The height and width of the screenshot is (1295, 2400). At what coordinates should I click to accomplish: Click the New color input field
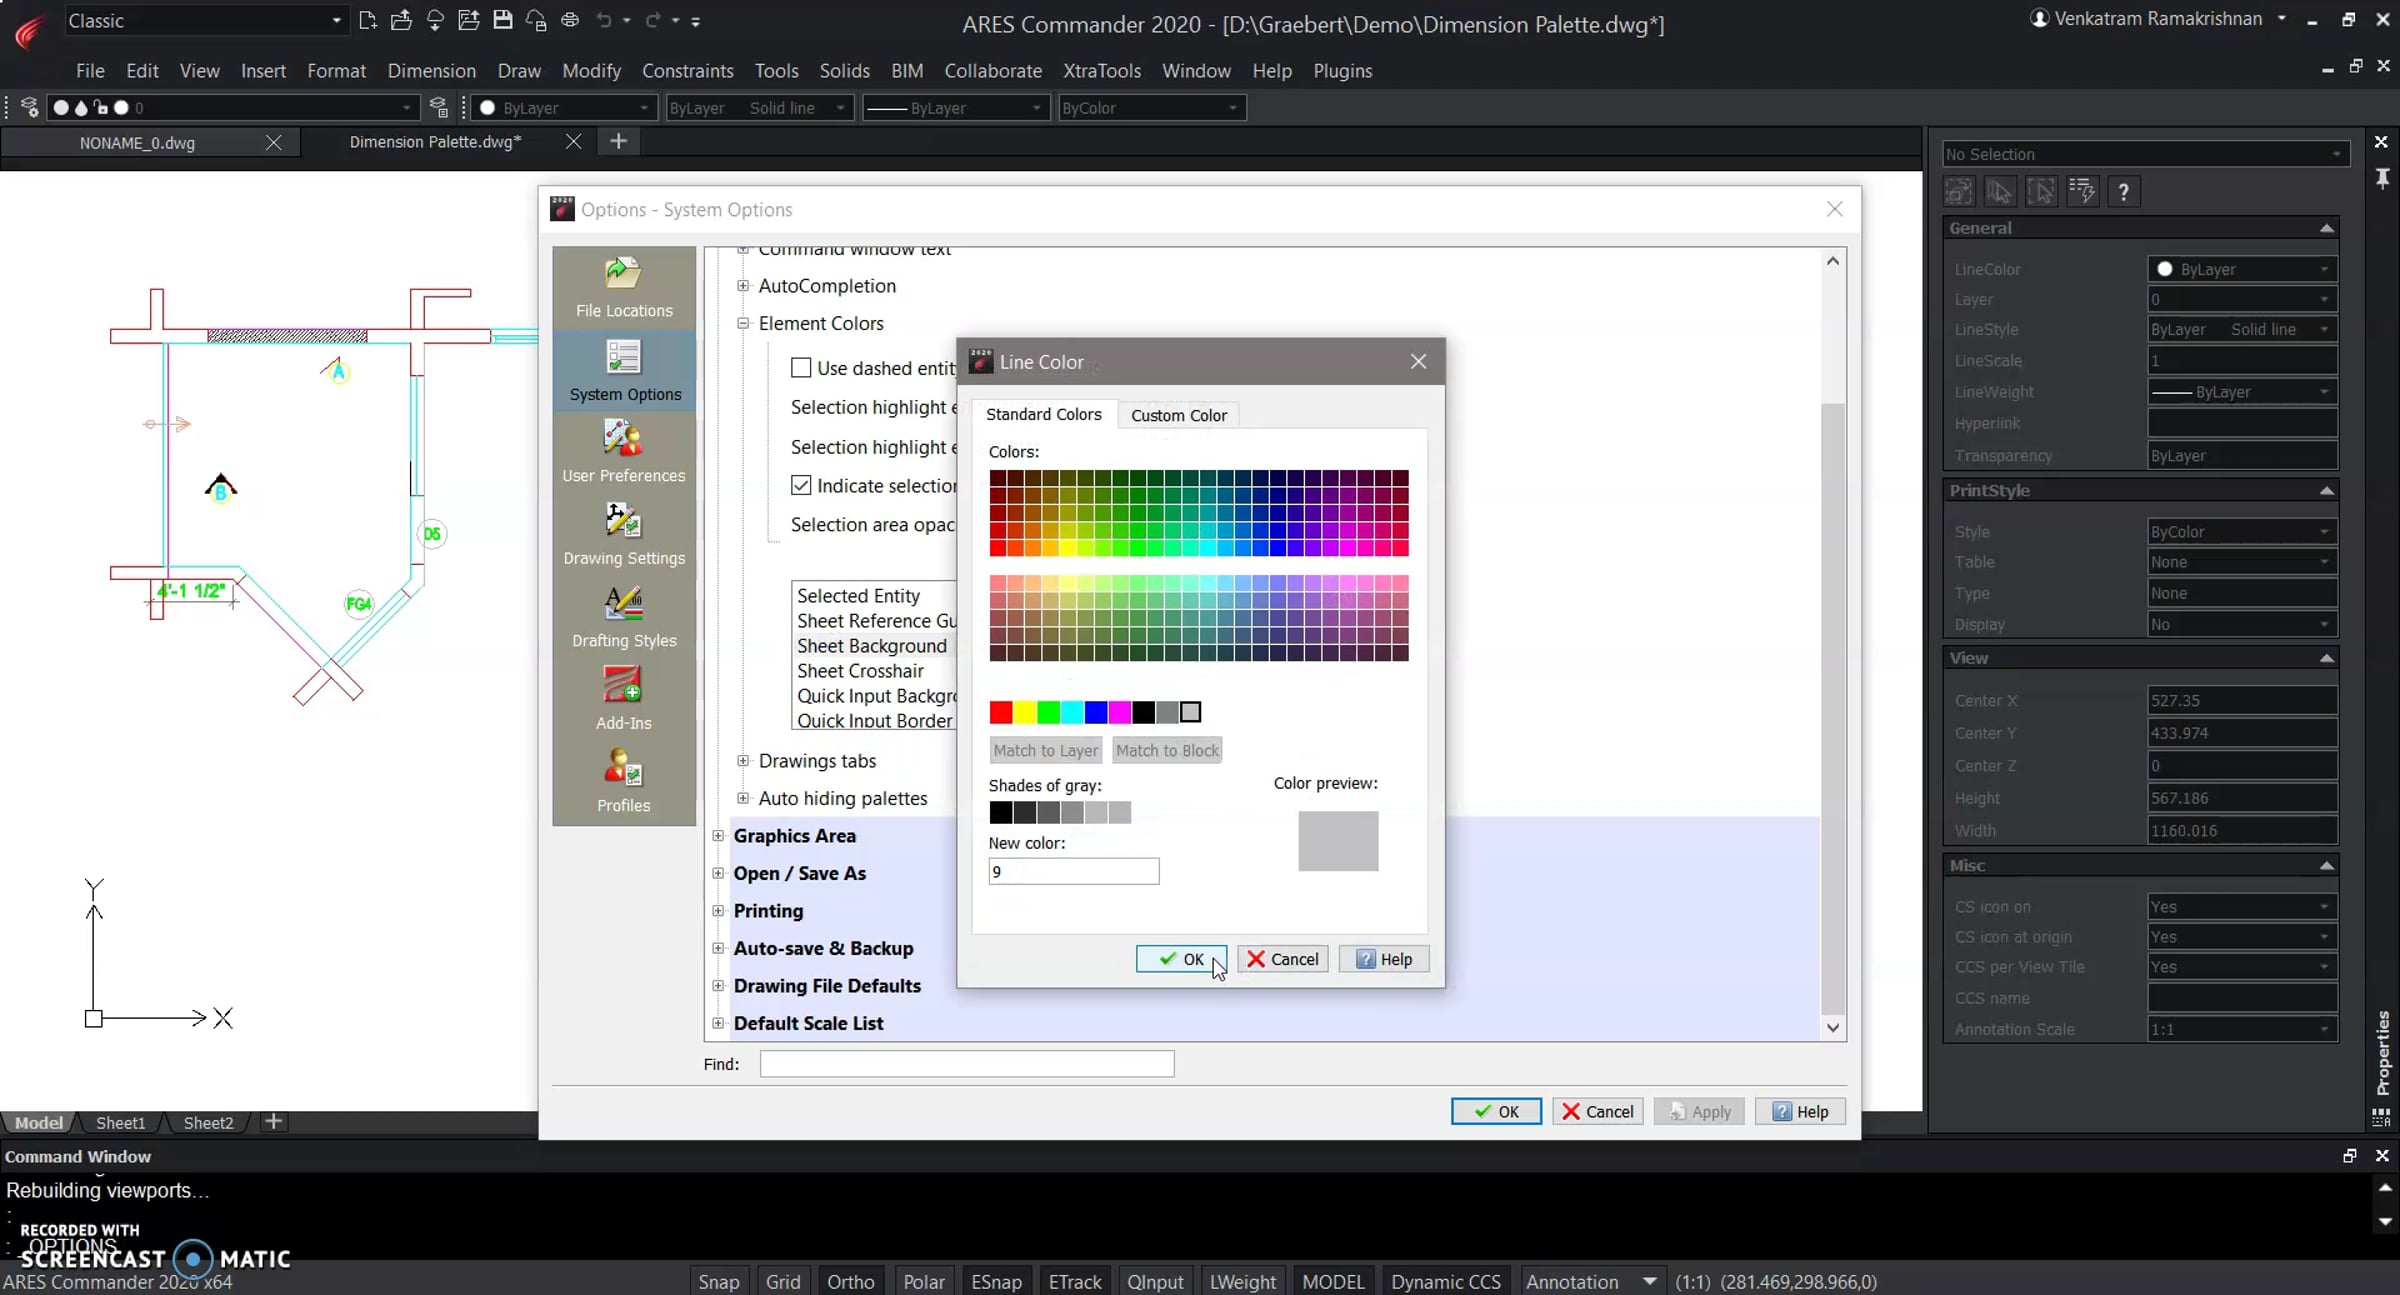coord(1073,872)
